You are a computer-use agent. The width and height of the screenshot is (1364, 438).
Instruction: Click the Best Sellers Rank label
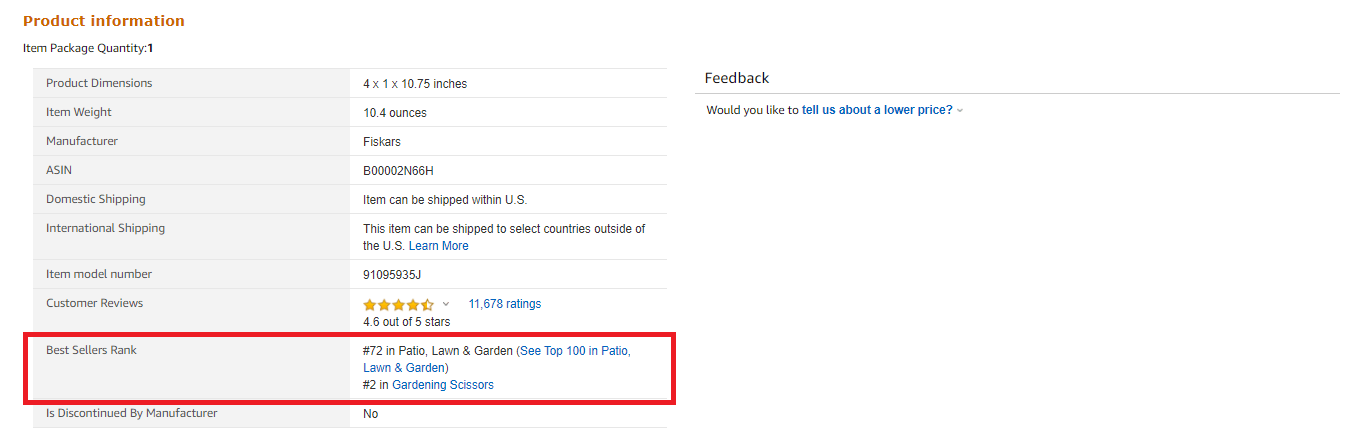coord(91,350)
